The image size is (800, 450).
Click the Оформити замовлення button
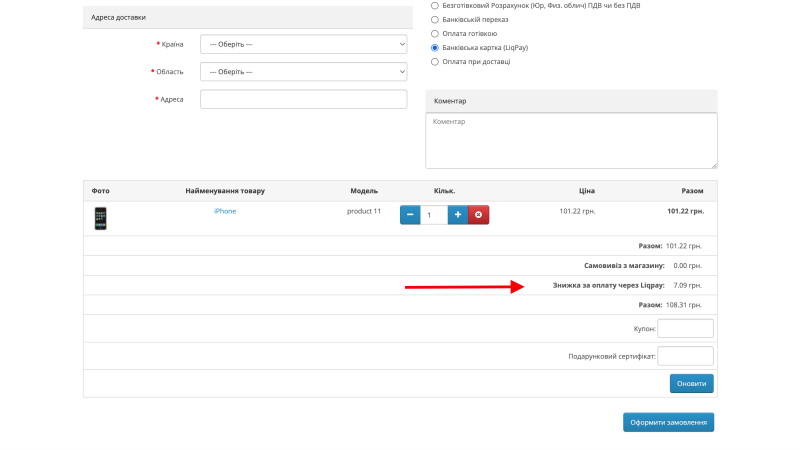pyautogui.click(x=668, y=422)
